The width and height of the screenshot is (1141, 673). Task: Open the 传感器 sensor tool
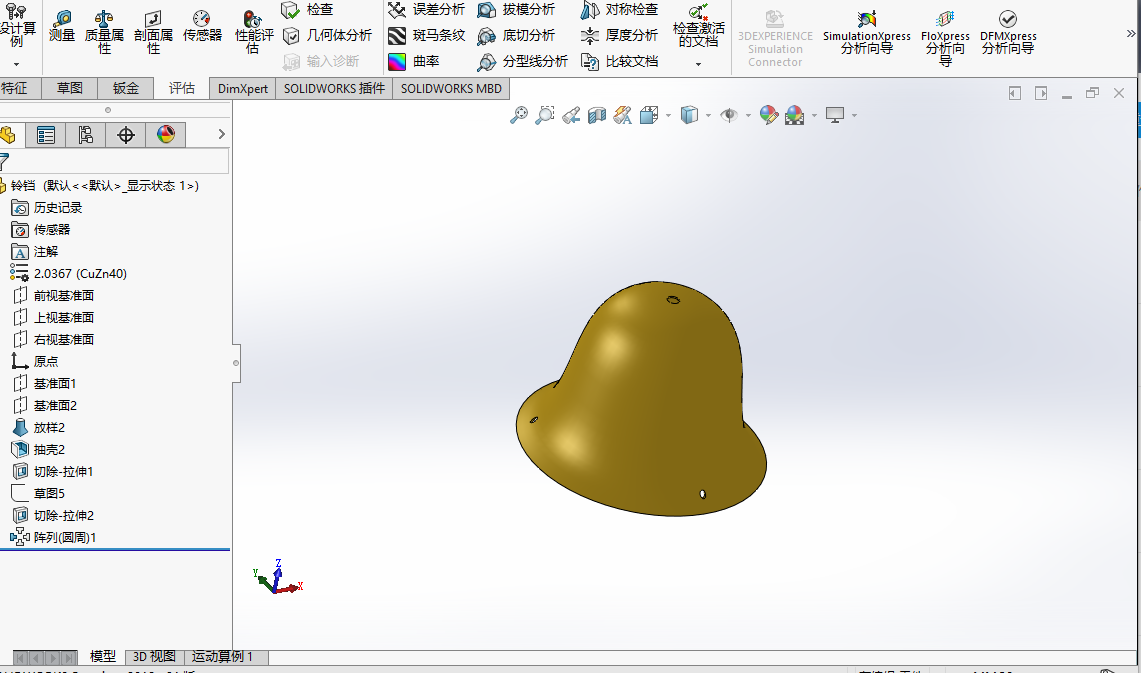[x=202, y=27]
